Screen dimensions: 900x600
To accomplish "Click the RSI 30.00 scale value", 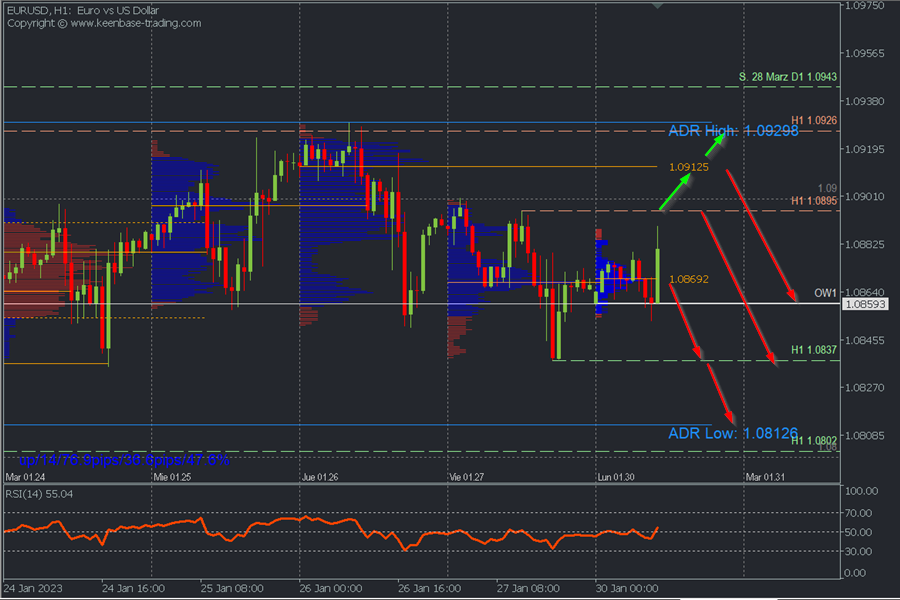I will pos(858,552).
